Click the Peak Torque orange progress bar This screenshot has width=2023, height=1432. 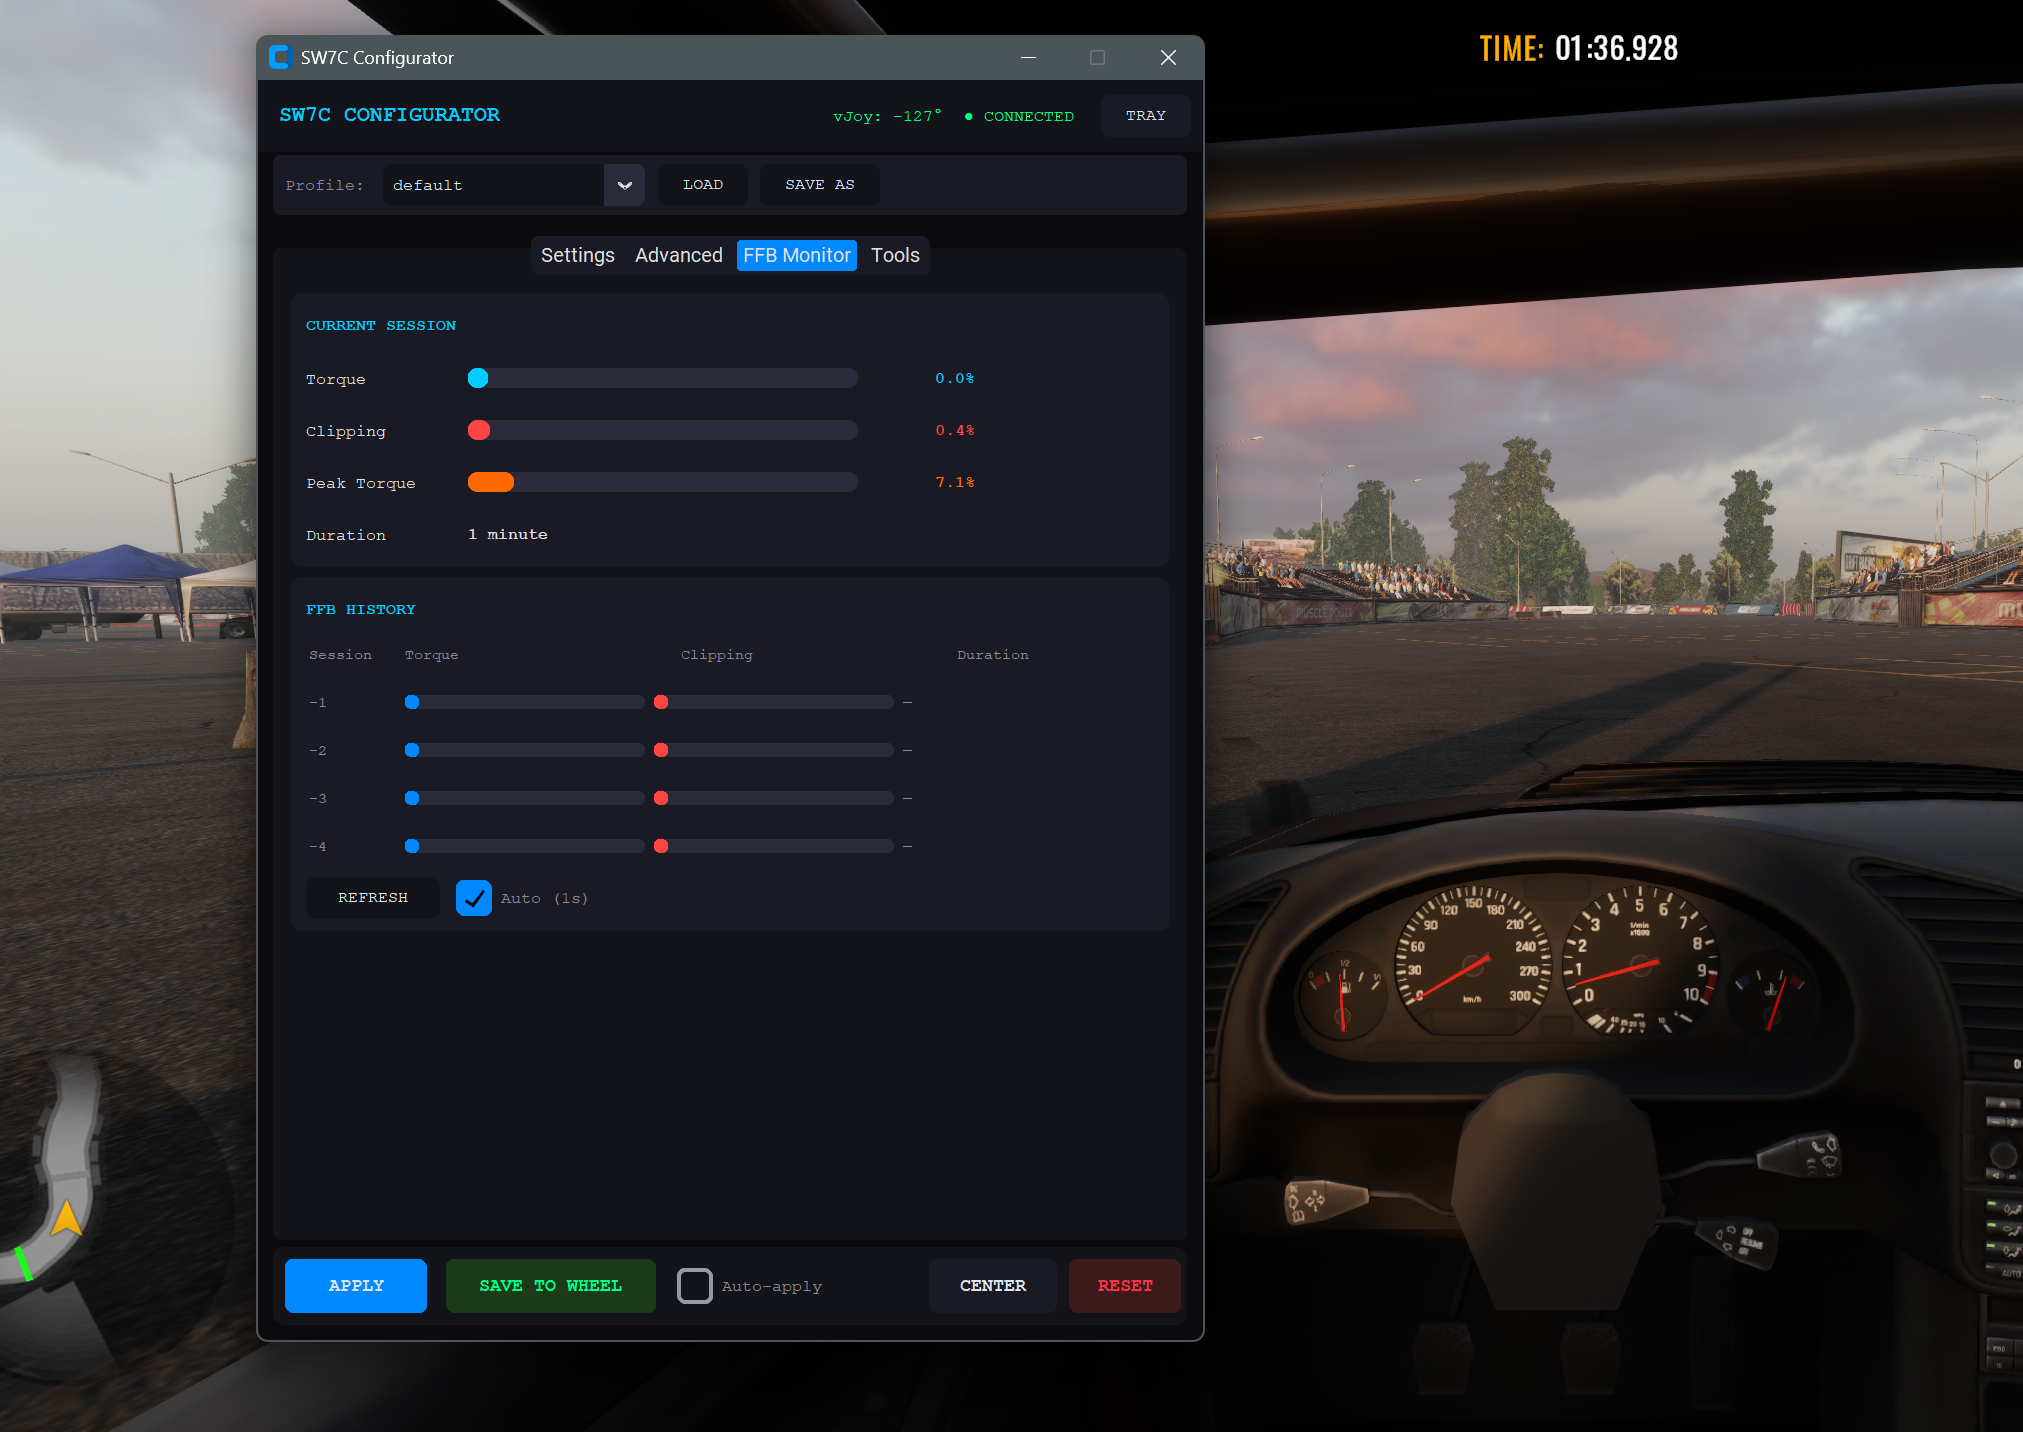point(491,482)
